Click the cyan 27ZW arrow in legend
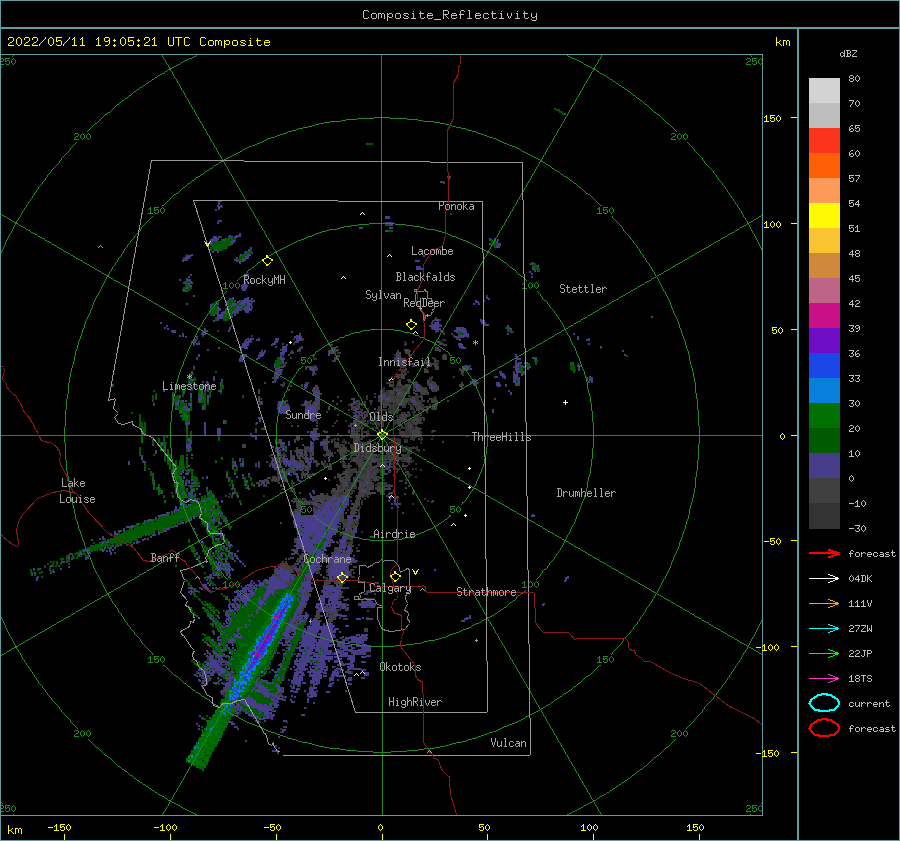Screen dimensions: 900x841 tap(824, 629)
